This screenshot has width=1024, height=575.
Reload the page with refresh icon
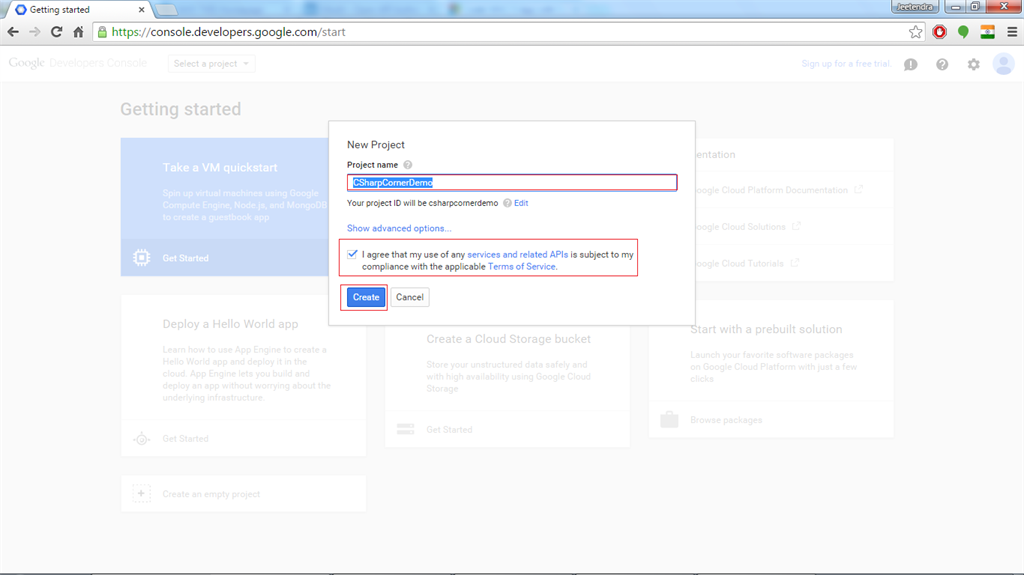(57, 32)
